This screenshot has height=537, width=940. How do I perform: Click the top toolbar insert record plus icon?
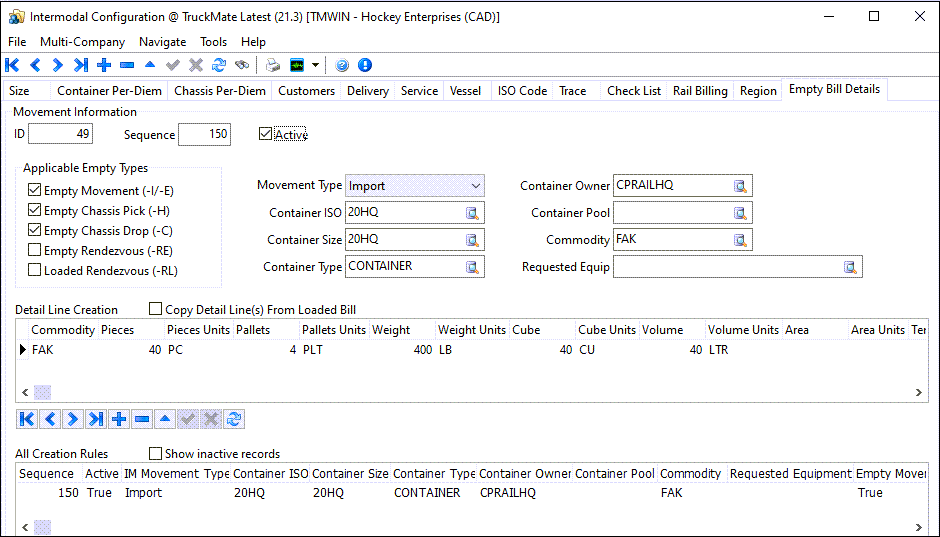tap(104, 65)
